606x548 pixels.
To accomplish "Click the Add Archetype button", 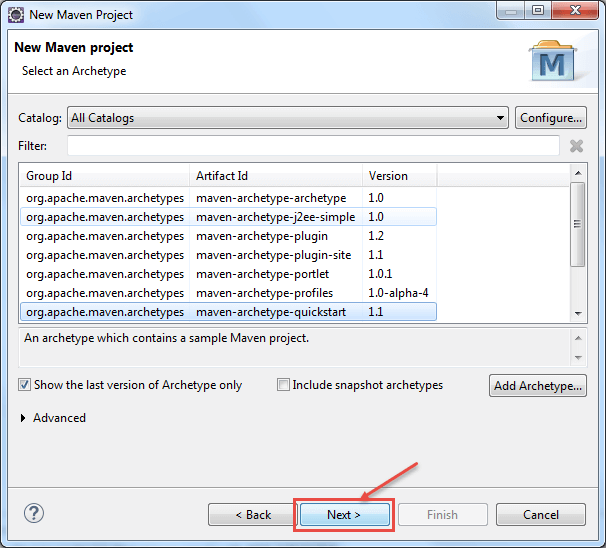I will click(538, 386).
